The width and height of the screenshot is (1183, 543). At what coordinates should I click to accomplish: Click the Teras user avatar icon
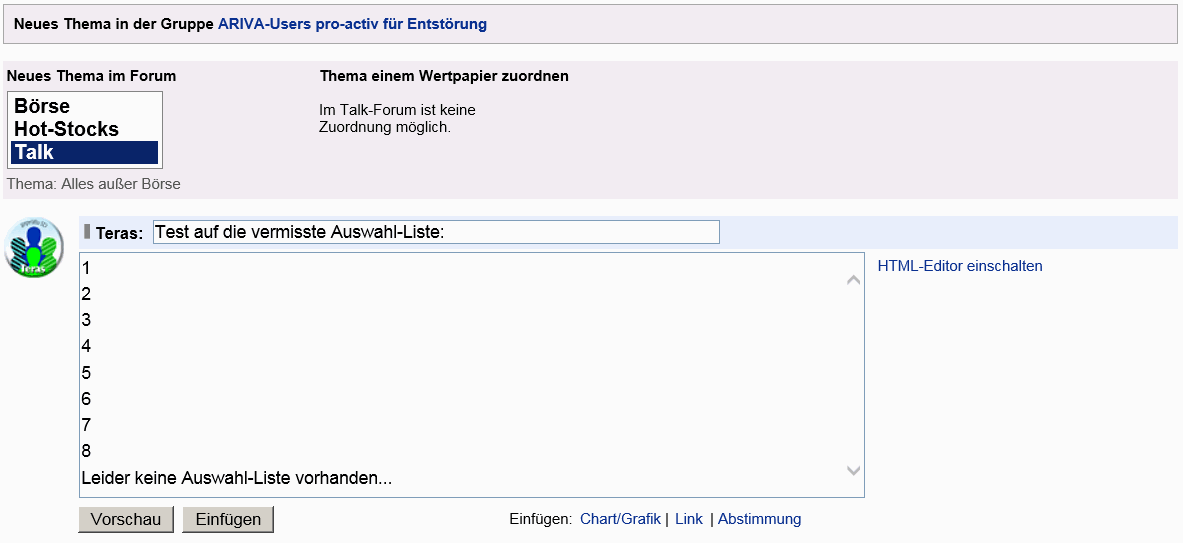[34, 248]
